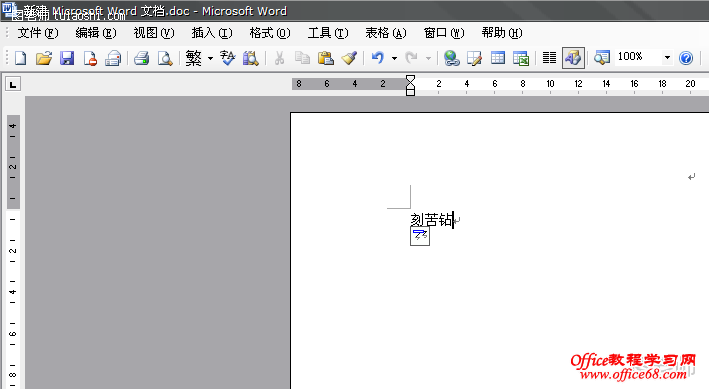Insert Hyperlink with the globe chain icon
Viewport: 709px width, 389px height.
coord(451,58)
